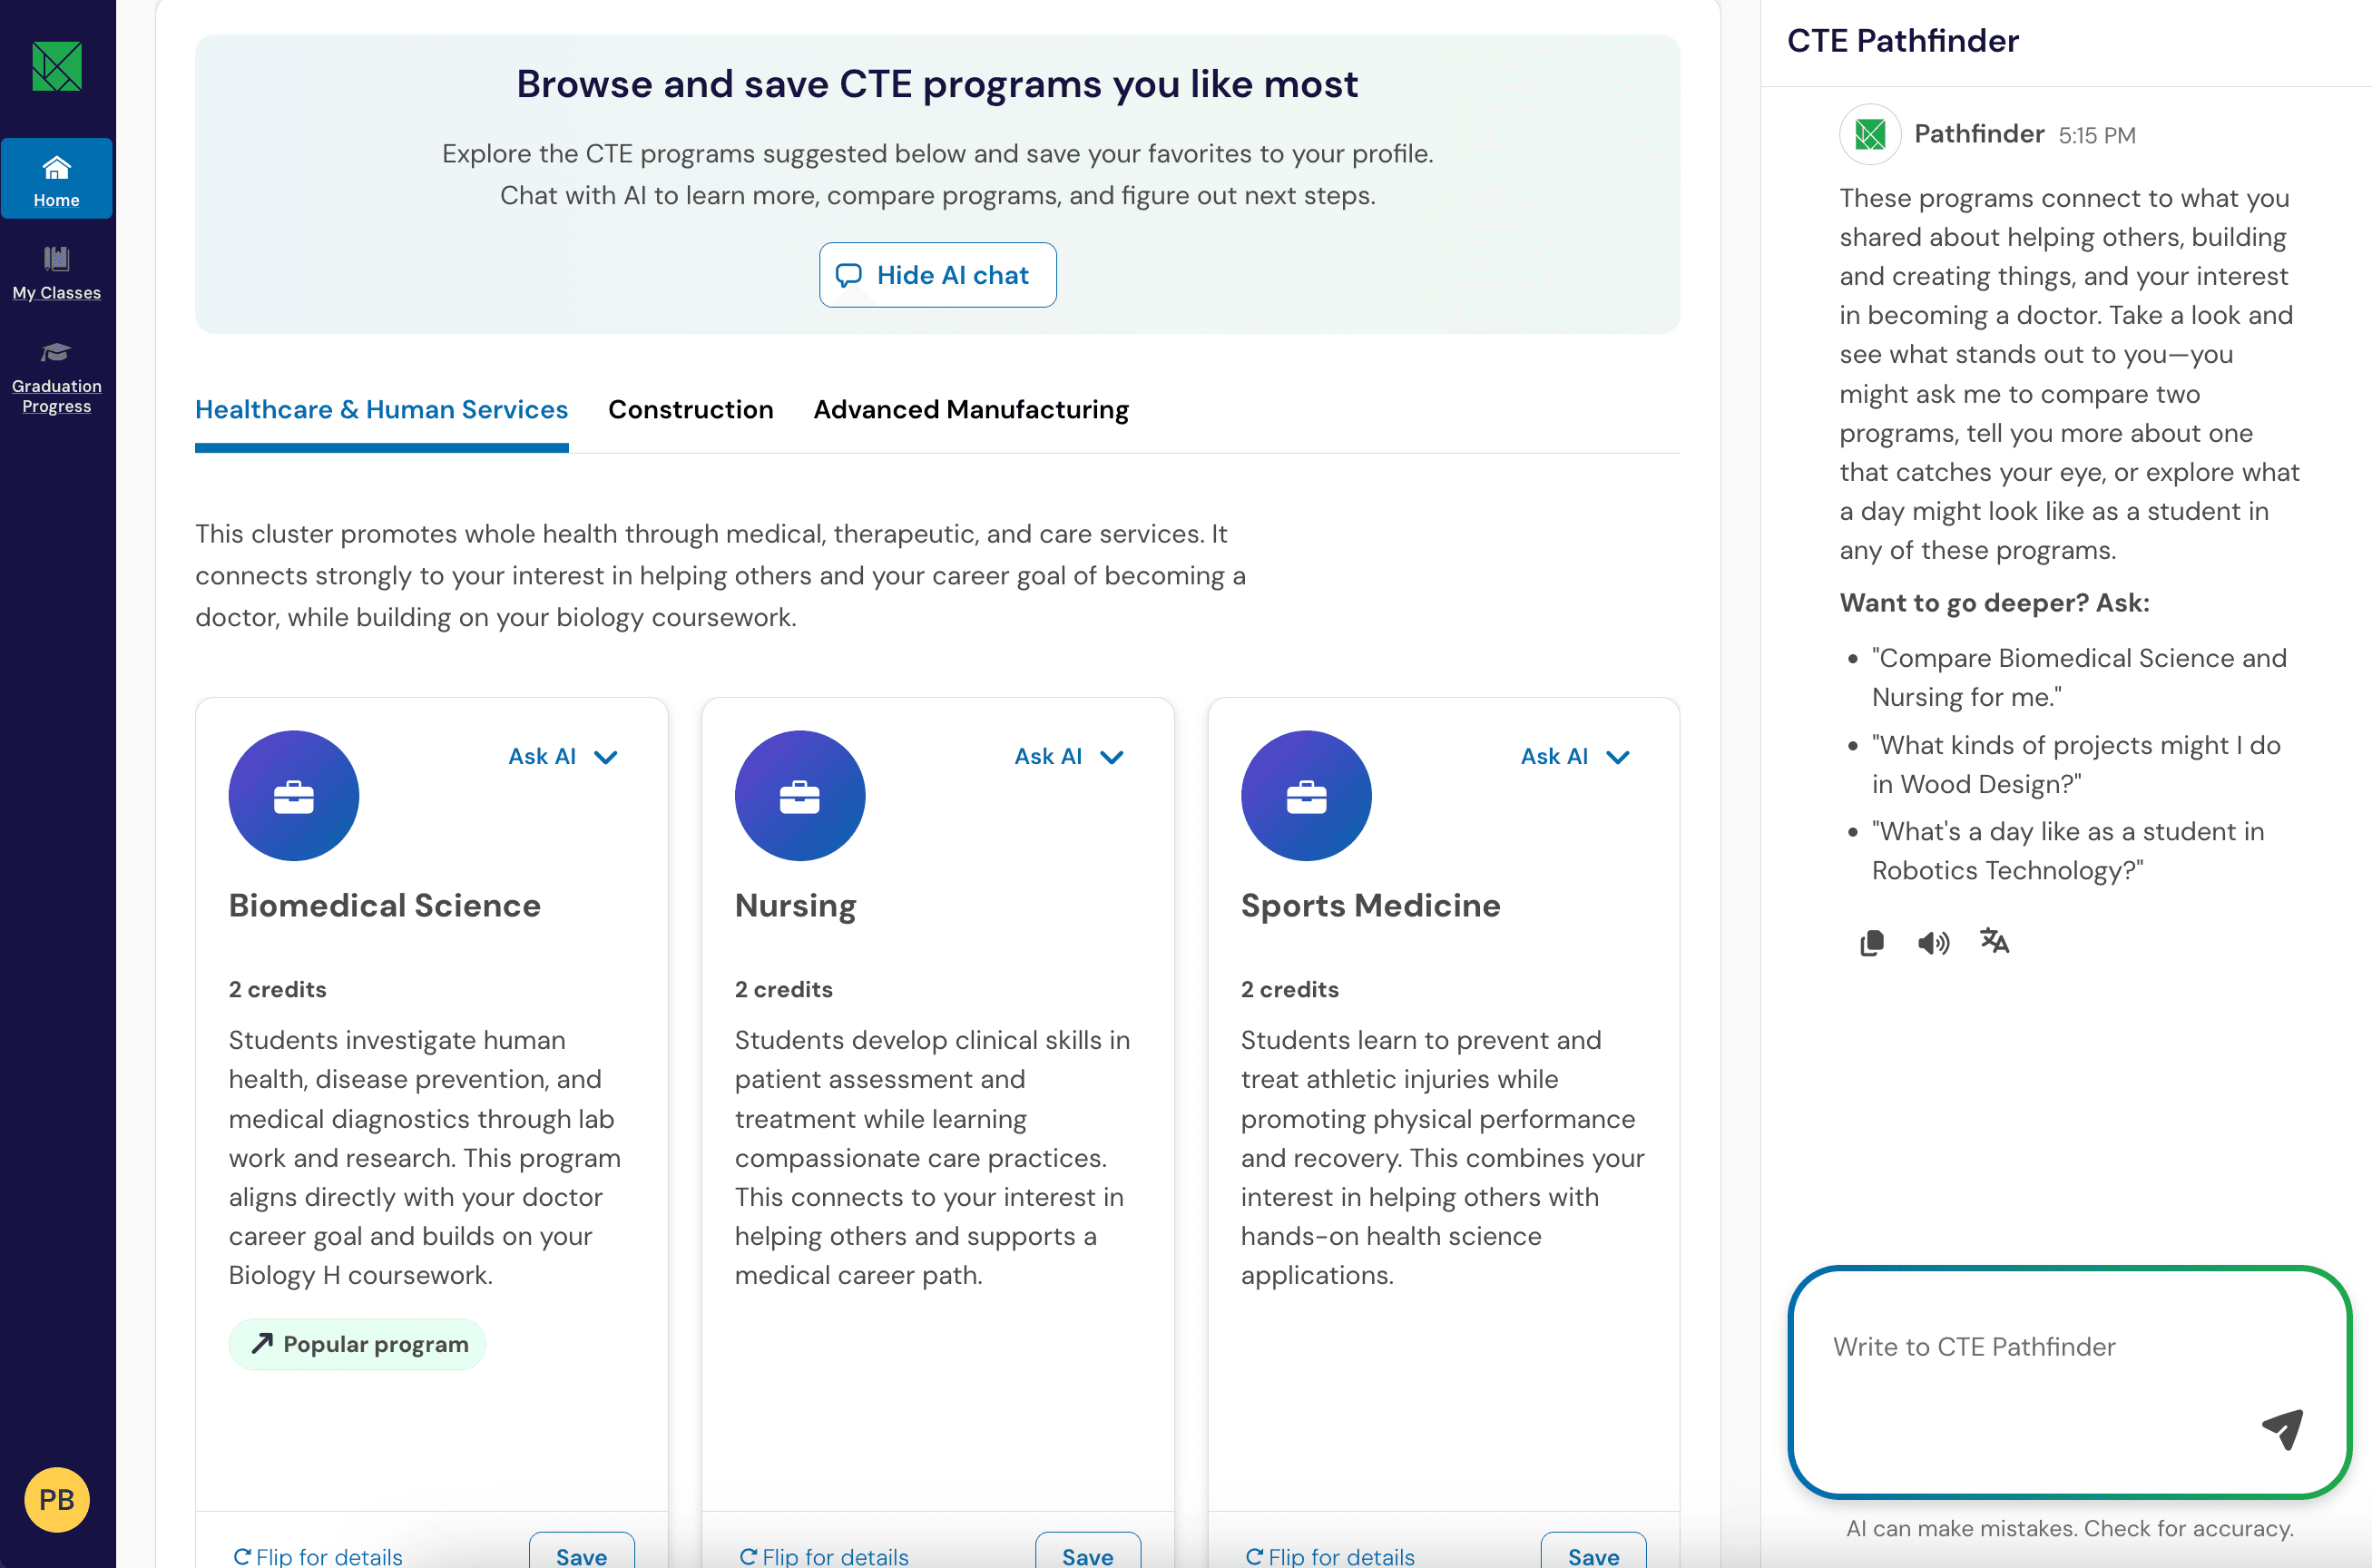The image size is (2372, 1568).
Task: Click the Write to CTE Pathfinder field
Action: click(x=2069, y=1382)
